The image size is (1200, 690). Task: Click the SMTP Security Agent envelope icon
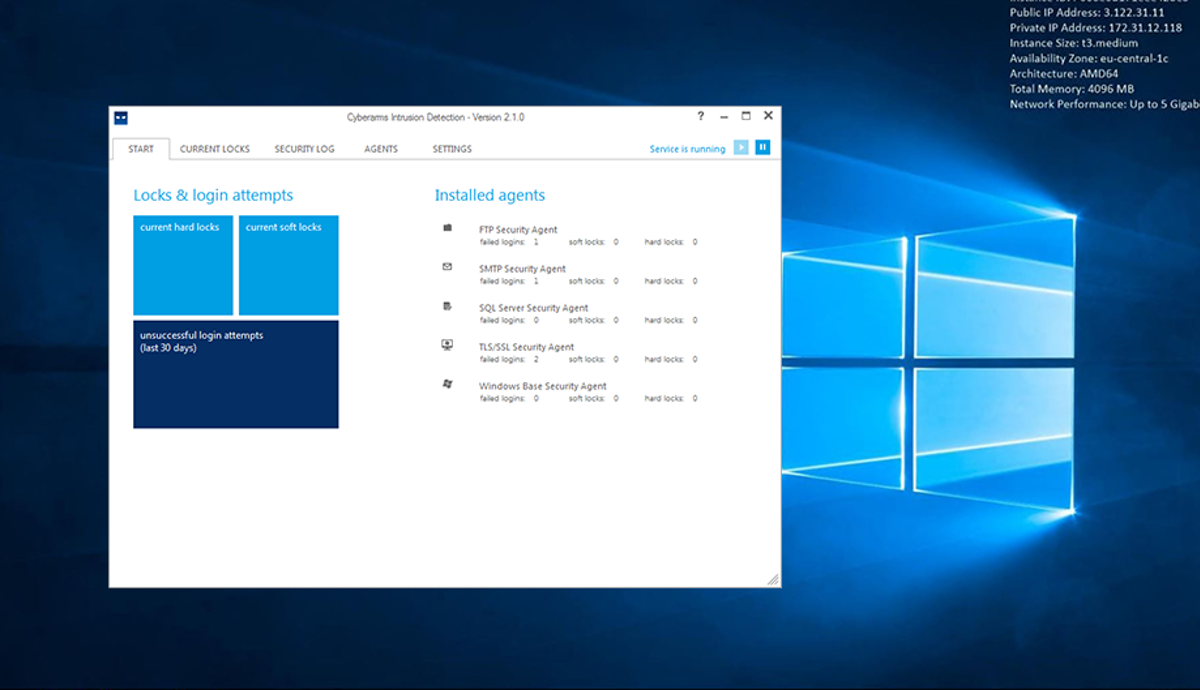click(x=447, y=267)
